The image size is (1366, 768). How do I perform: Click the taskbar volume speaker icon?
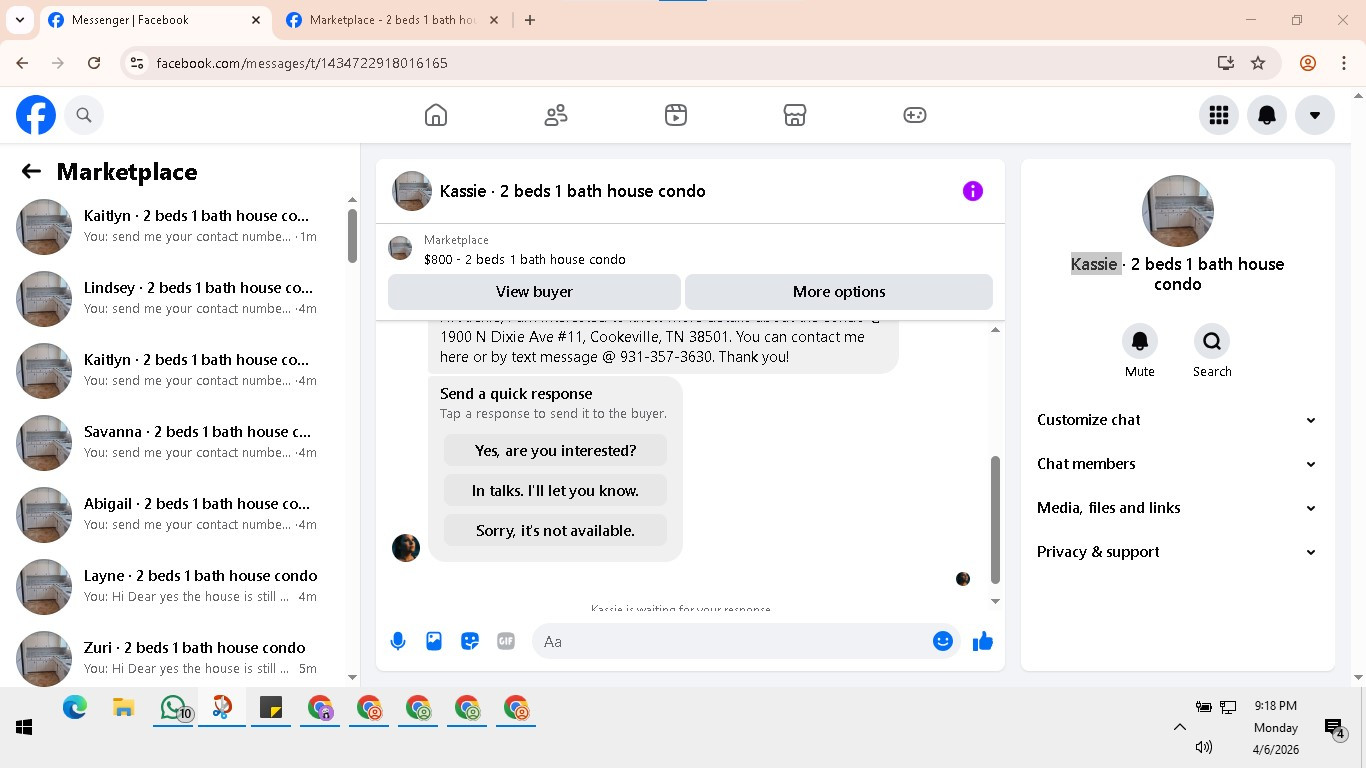click(x=1204, y=747)
